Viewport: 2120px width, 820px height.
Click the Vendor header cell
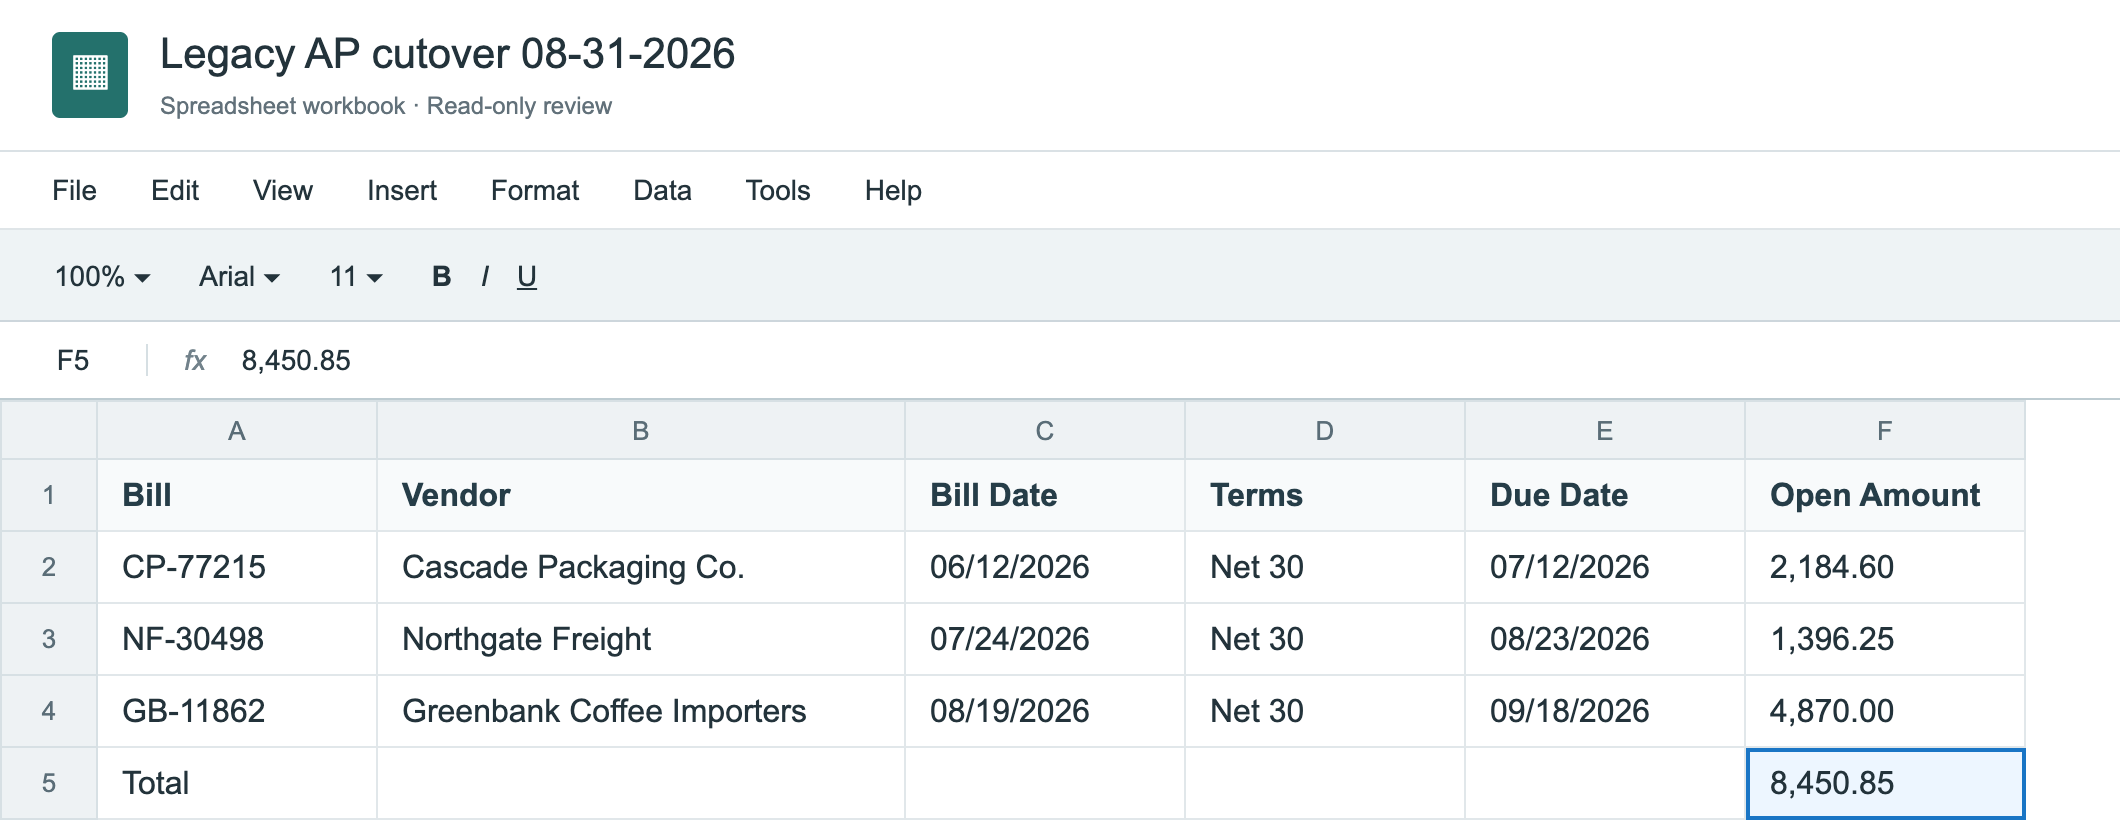pyautogui.click(x=641, y=495)
